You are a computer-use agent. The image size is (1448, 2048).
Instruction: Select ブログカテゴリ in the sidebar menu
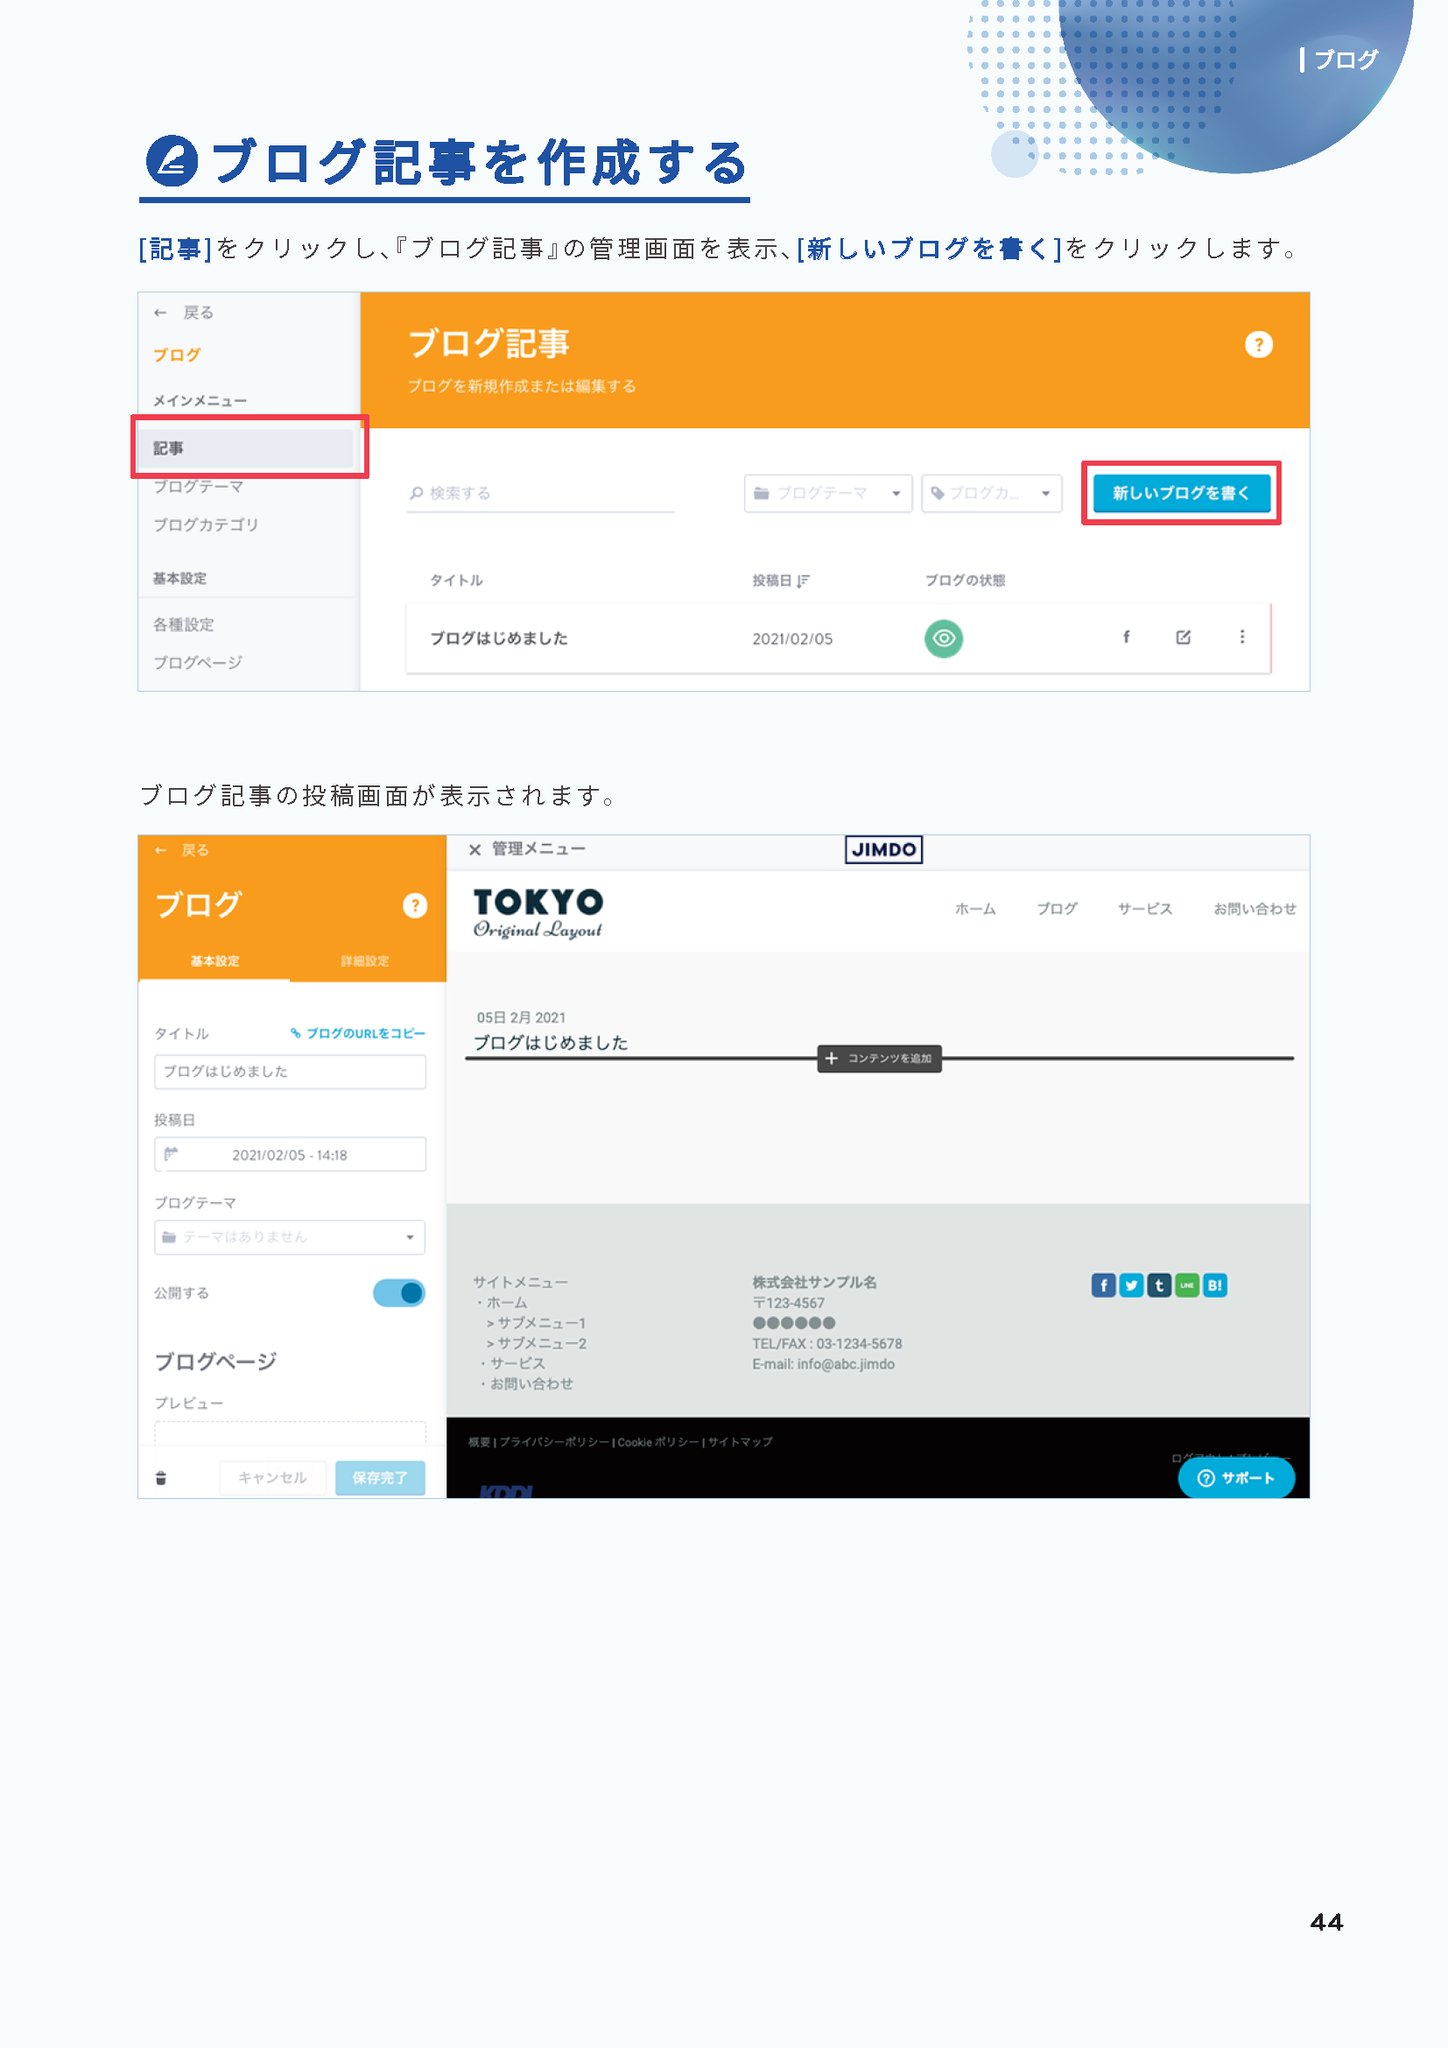(206, 525)
